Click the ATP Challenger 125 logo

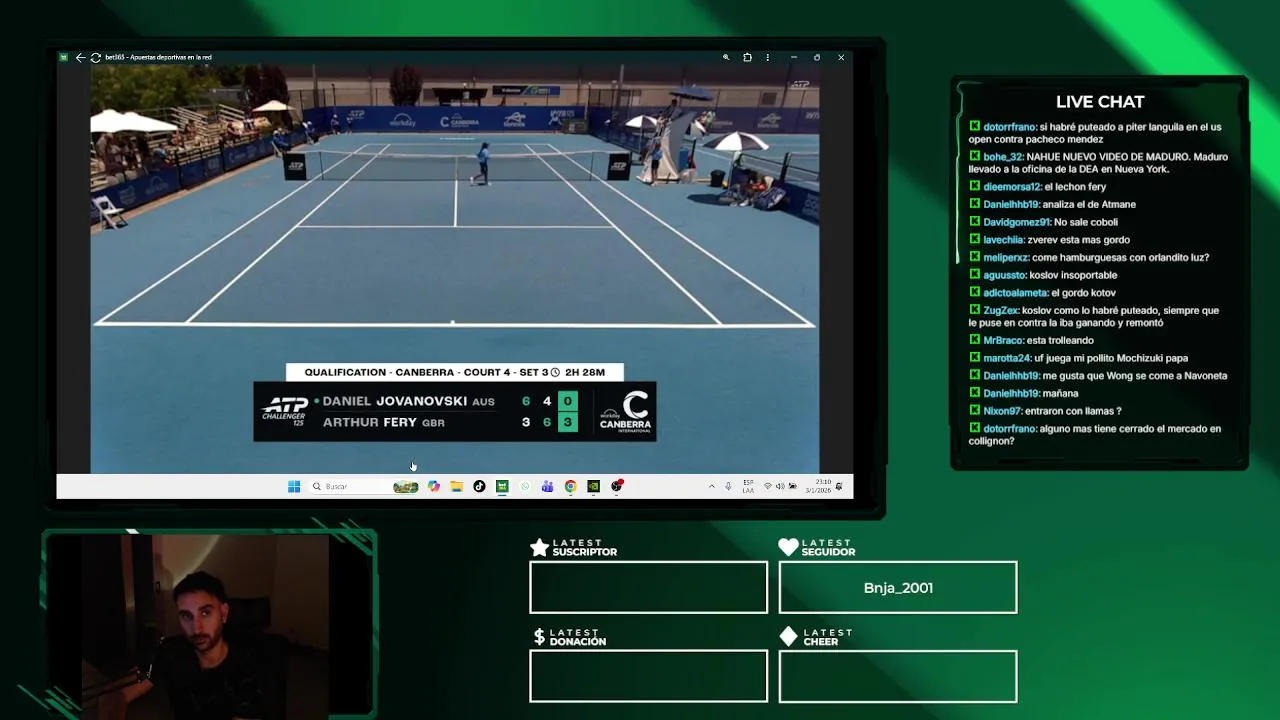pos(284,411)
